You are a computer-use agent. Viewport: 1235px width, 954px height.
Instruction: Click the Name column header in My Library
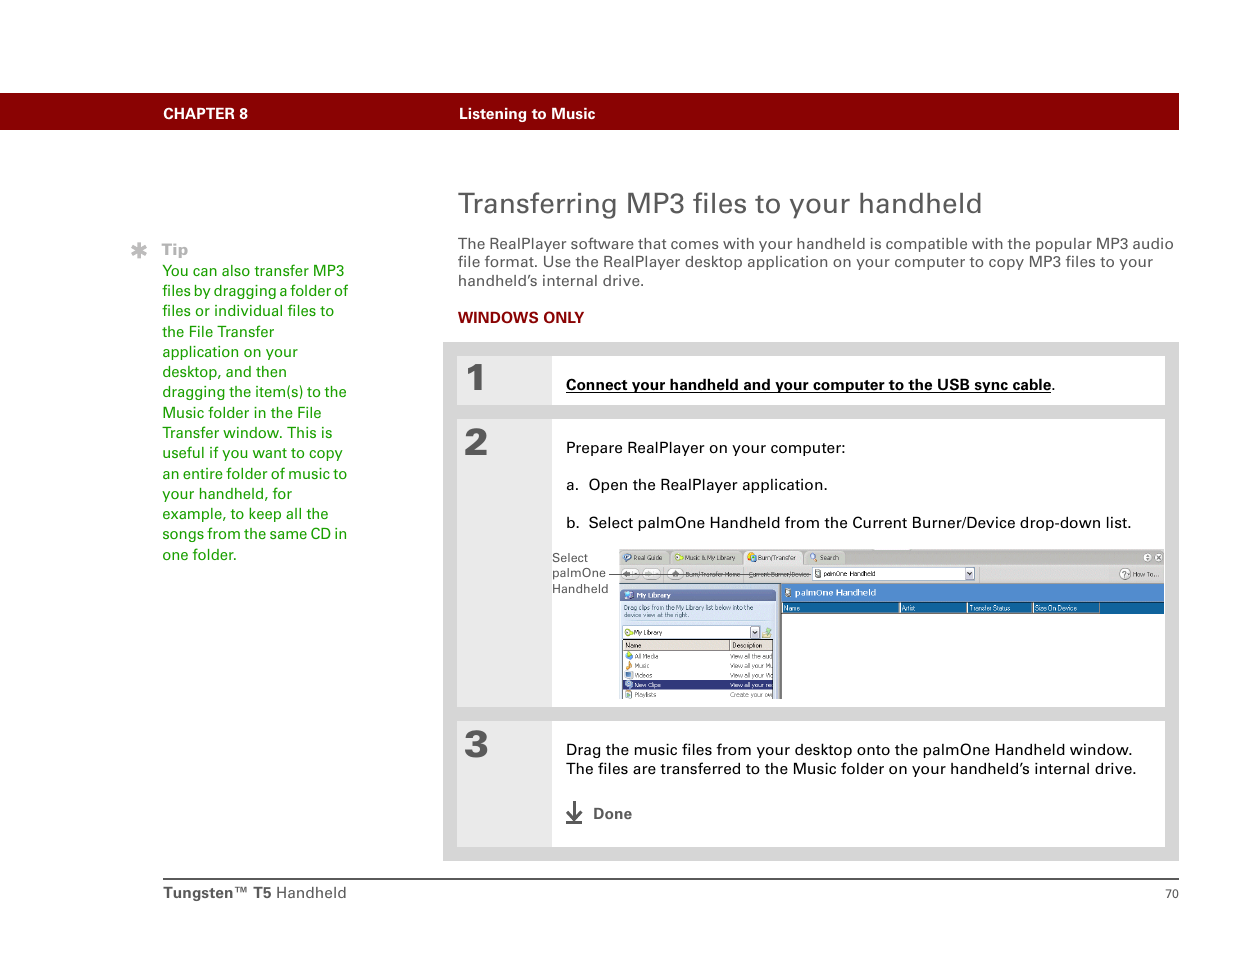676,645
